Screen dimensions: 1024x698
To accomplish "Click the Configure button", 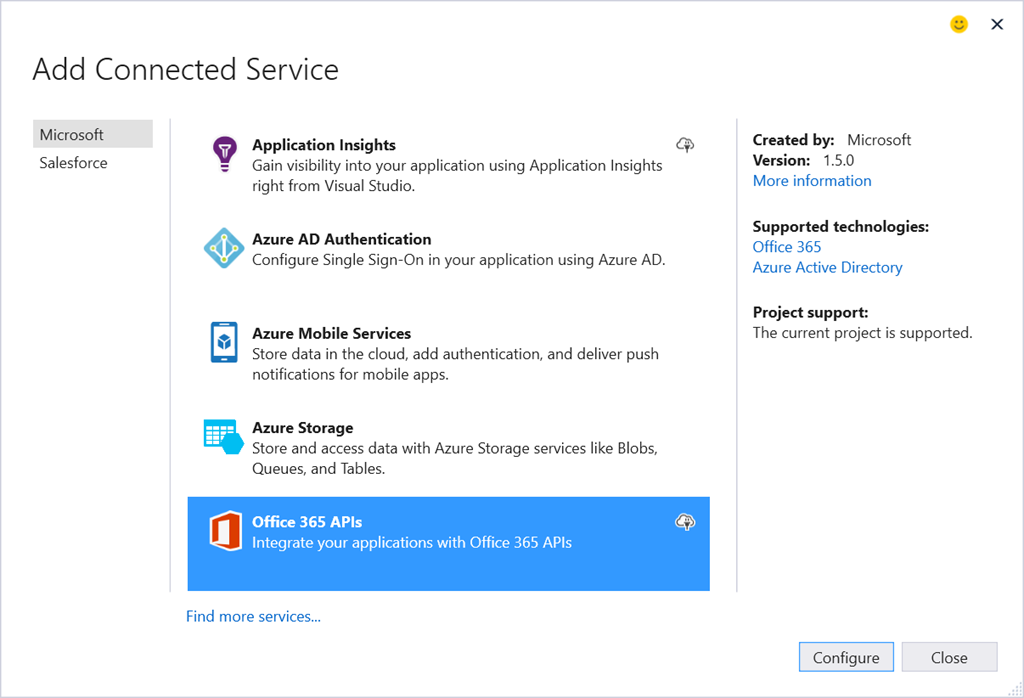I will click(x=846, y=657).
